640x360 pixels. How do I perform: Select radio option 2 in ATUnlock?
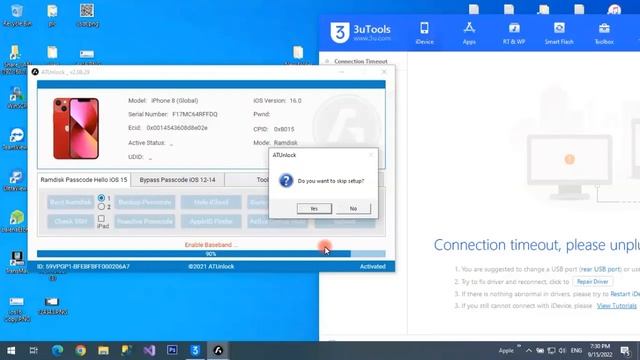(x=101, y=207)
